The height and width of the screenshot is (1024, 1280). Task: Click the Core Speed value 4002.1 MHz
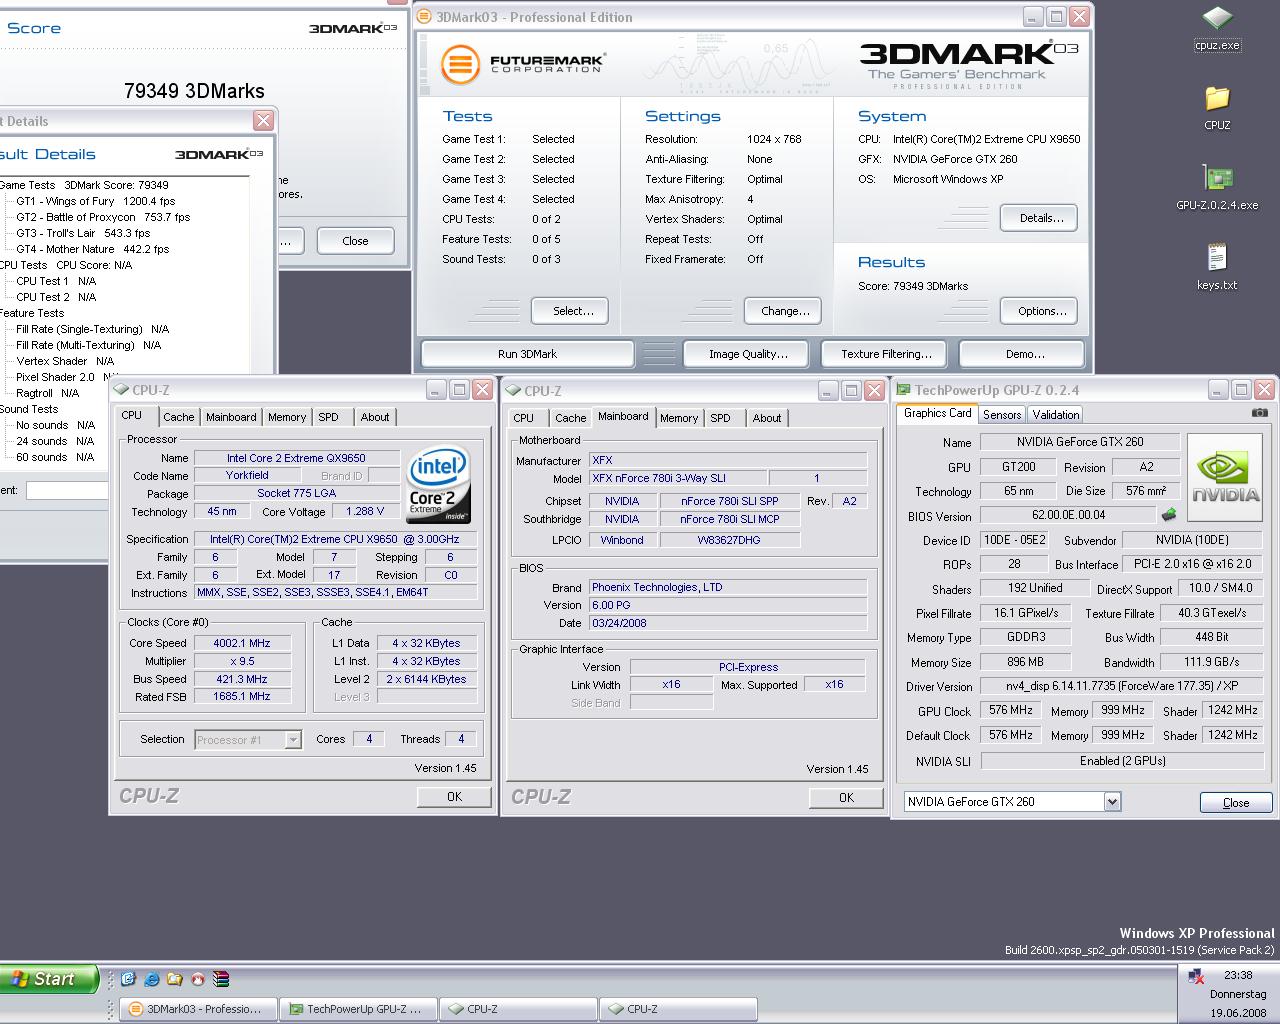click(x=242, y=643)
